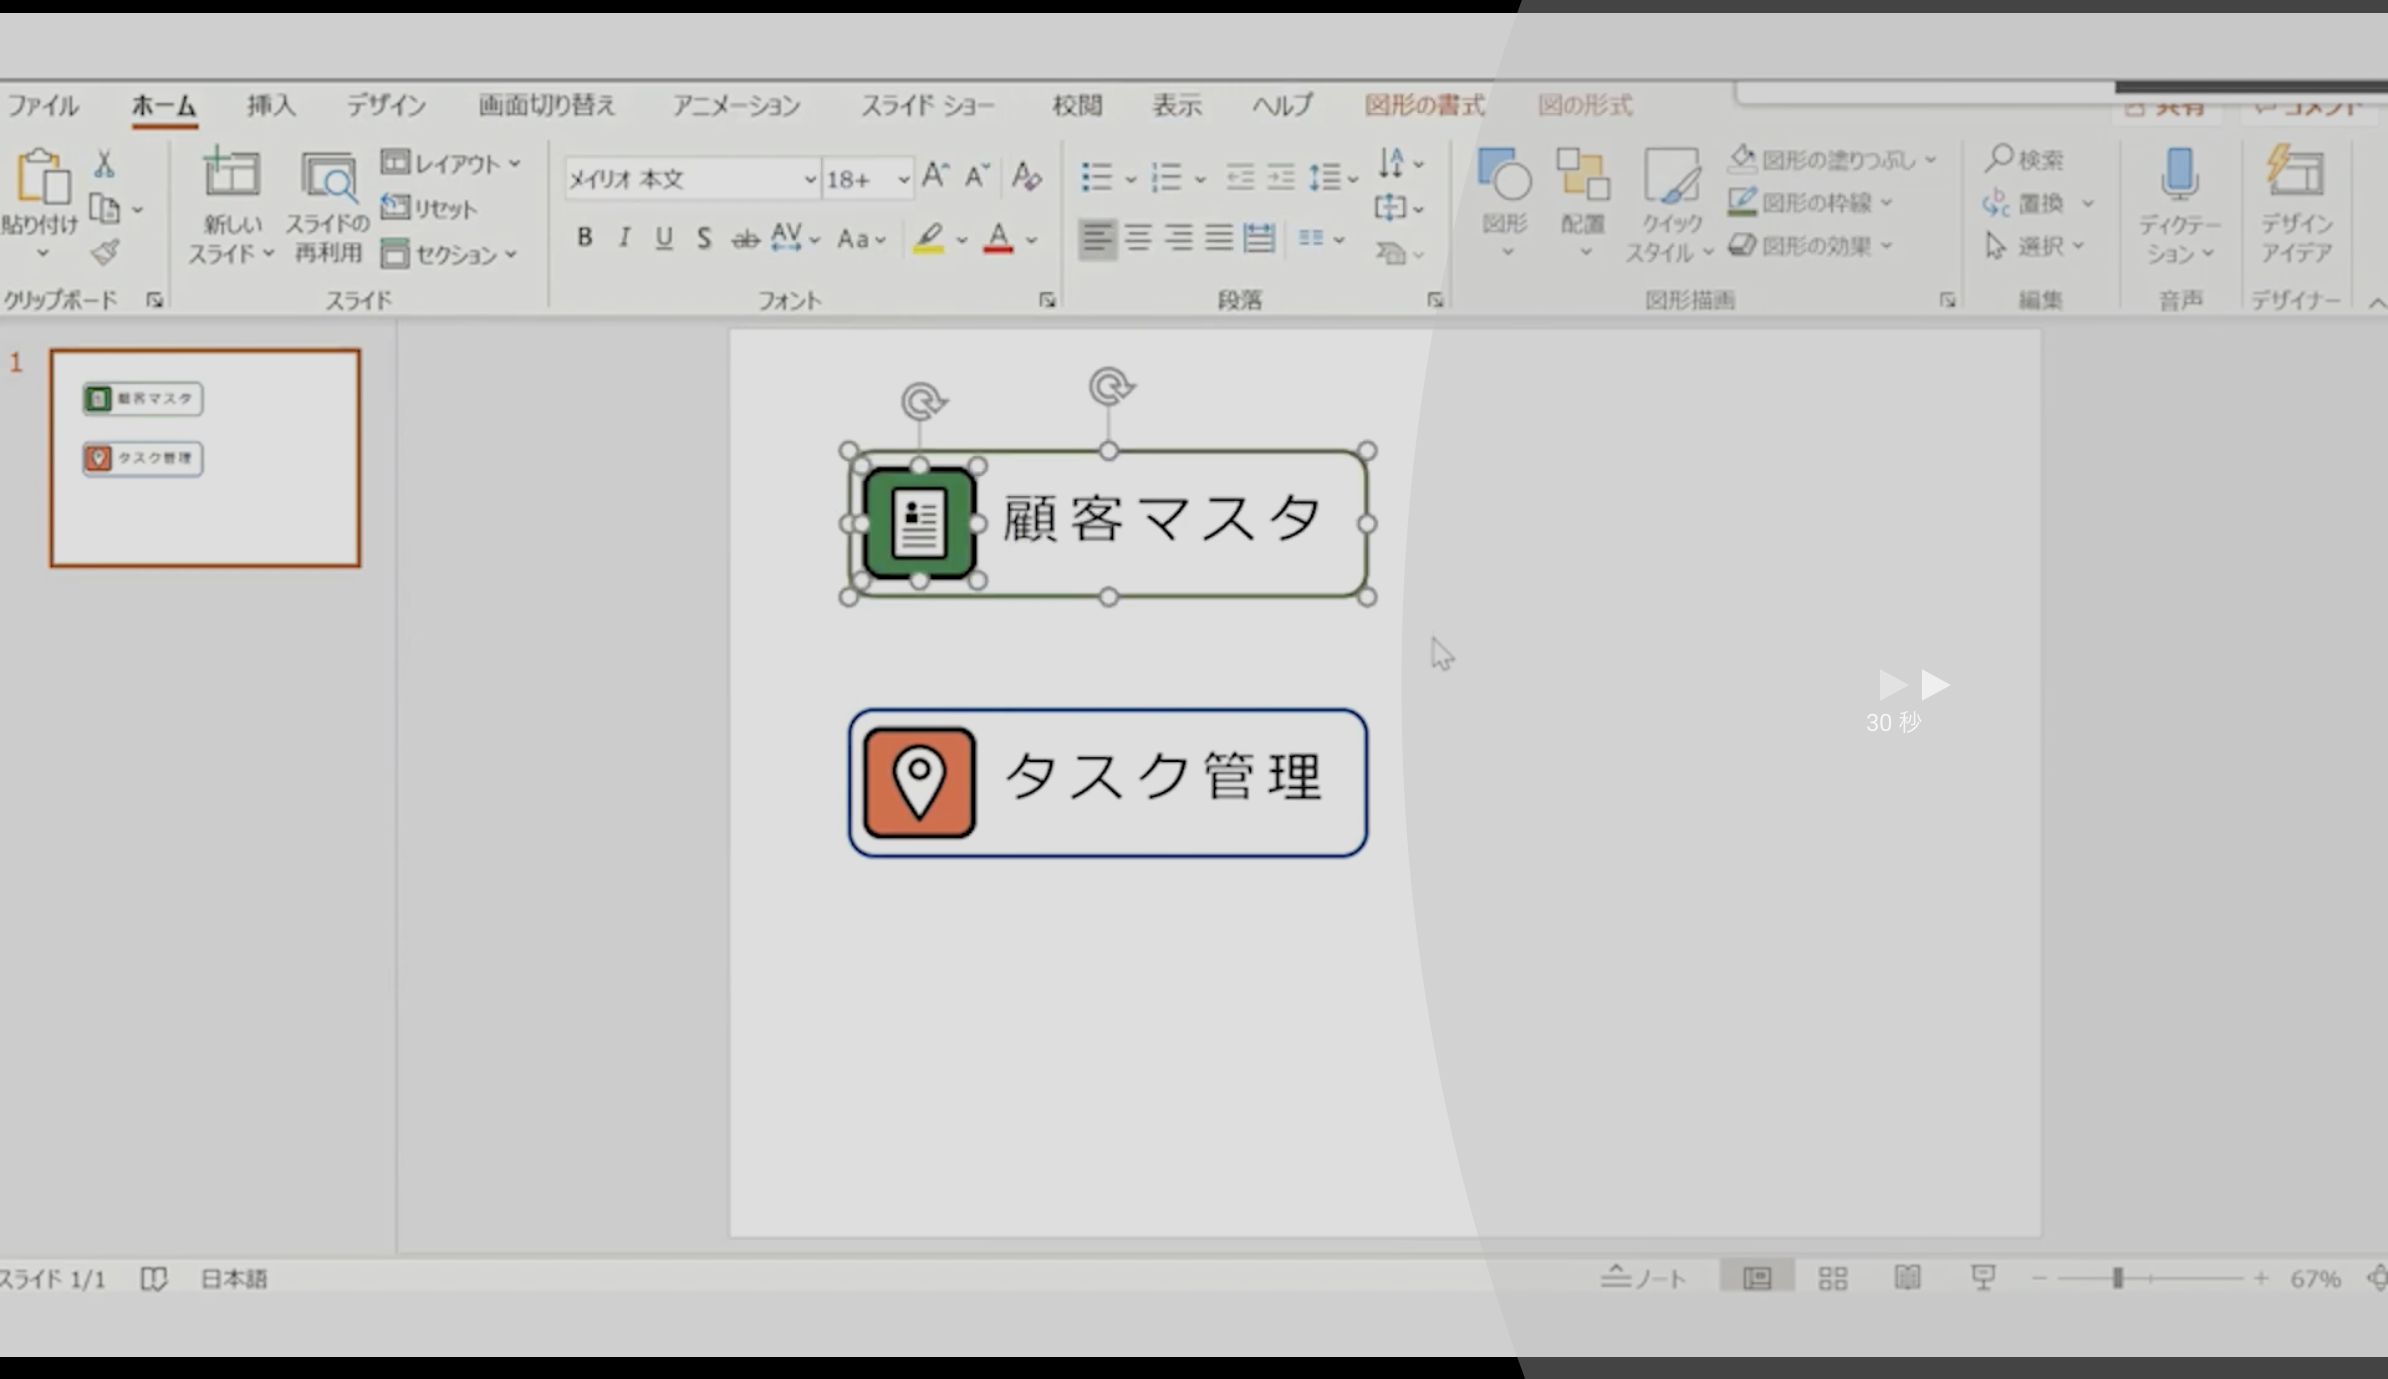Click the Increase Font Size icon

(x=933, y=176)
